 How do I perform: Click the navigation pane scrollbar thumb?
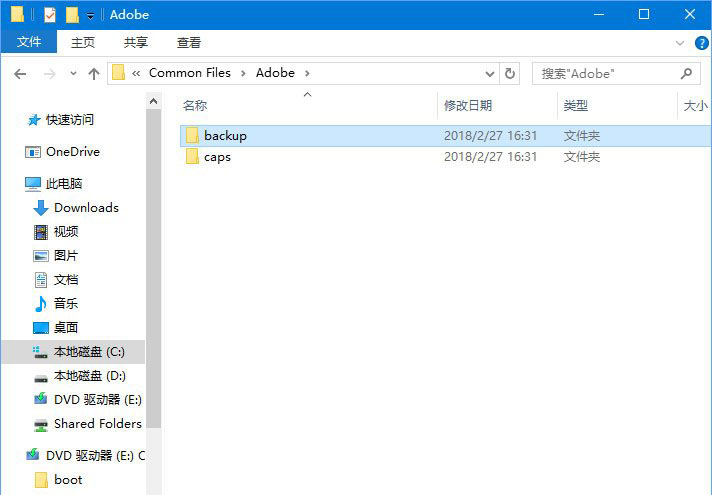tap(153, 268)
